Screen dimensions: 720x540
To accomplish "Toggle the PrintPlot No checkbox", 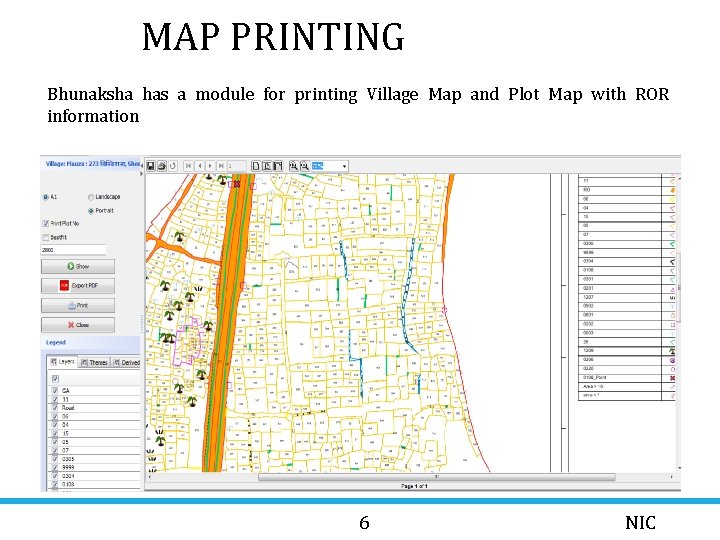I will [x=45, y=224].
